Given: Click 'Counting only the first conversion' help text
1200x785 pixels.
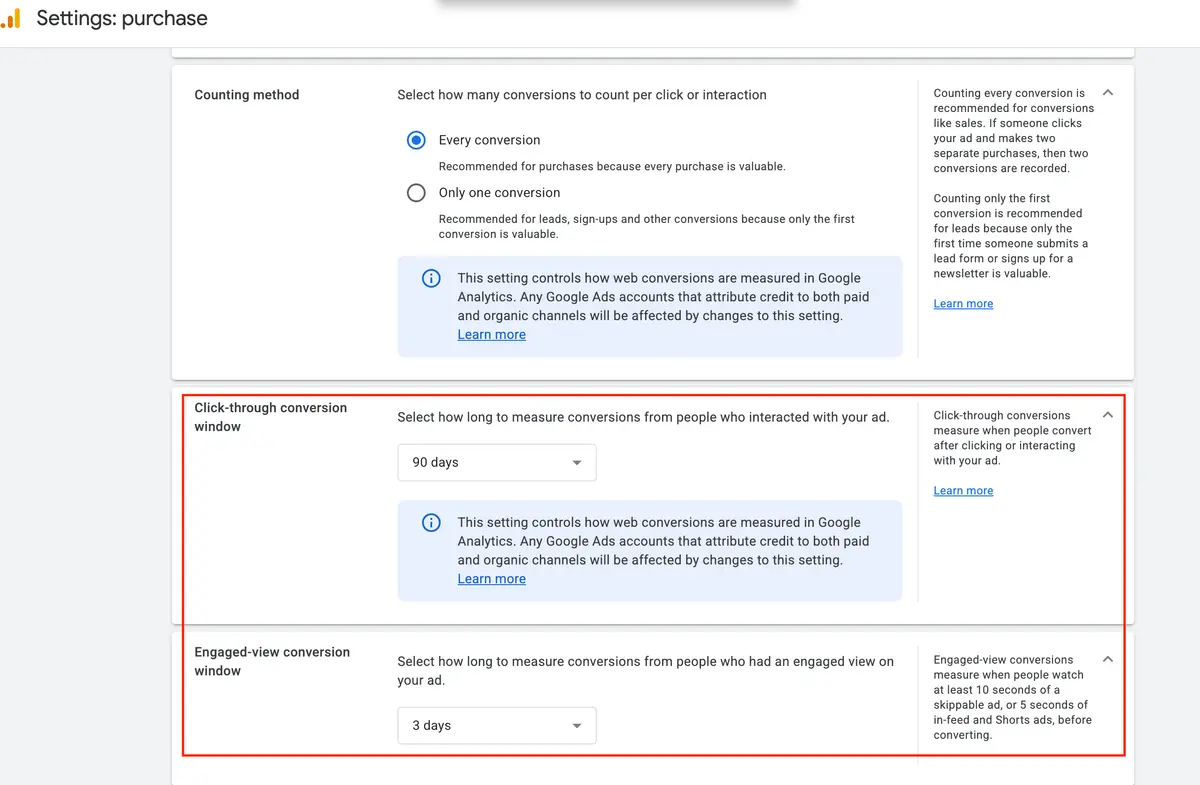Looking at the screenshot, I should click(1010, 236).
